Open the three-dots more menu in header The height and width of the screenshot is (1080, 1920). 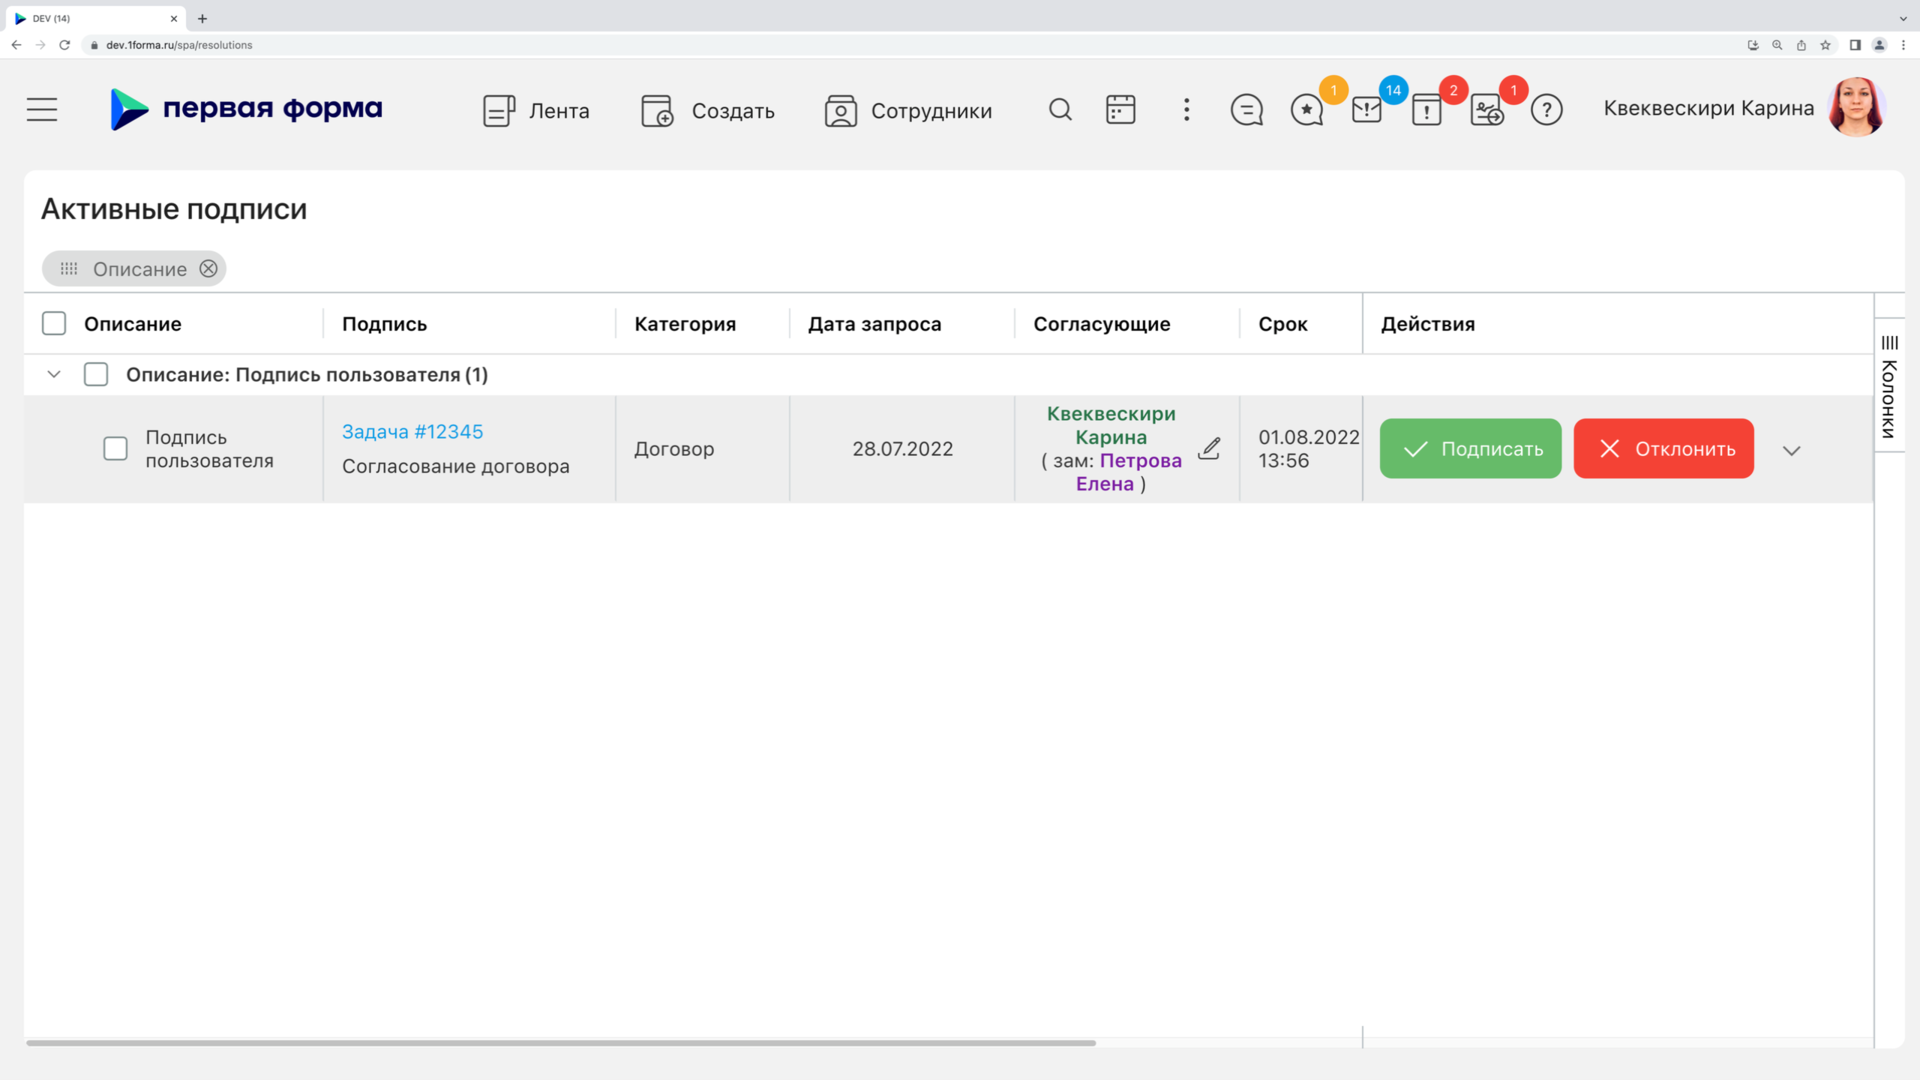pyautogui.click(x=1186, y=109)
